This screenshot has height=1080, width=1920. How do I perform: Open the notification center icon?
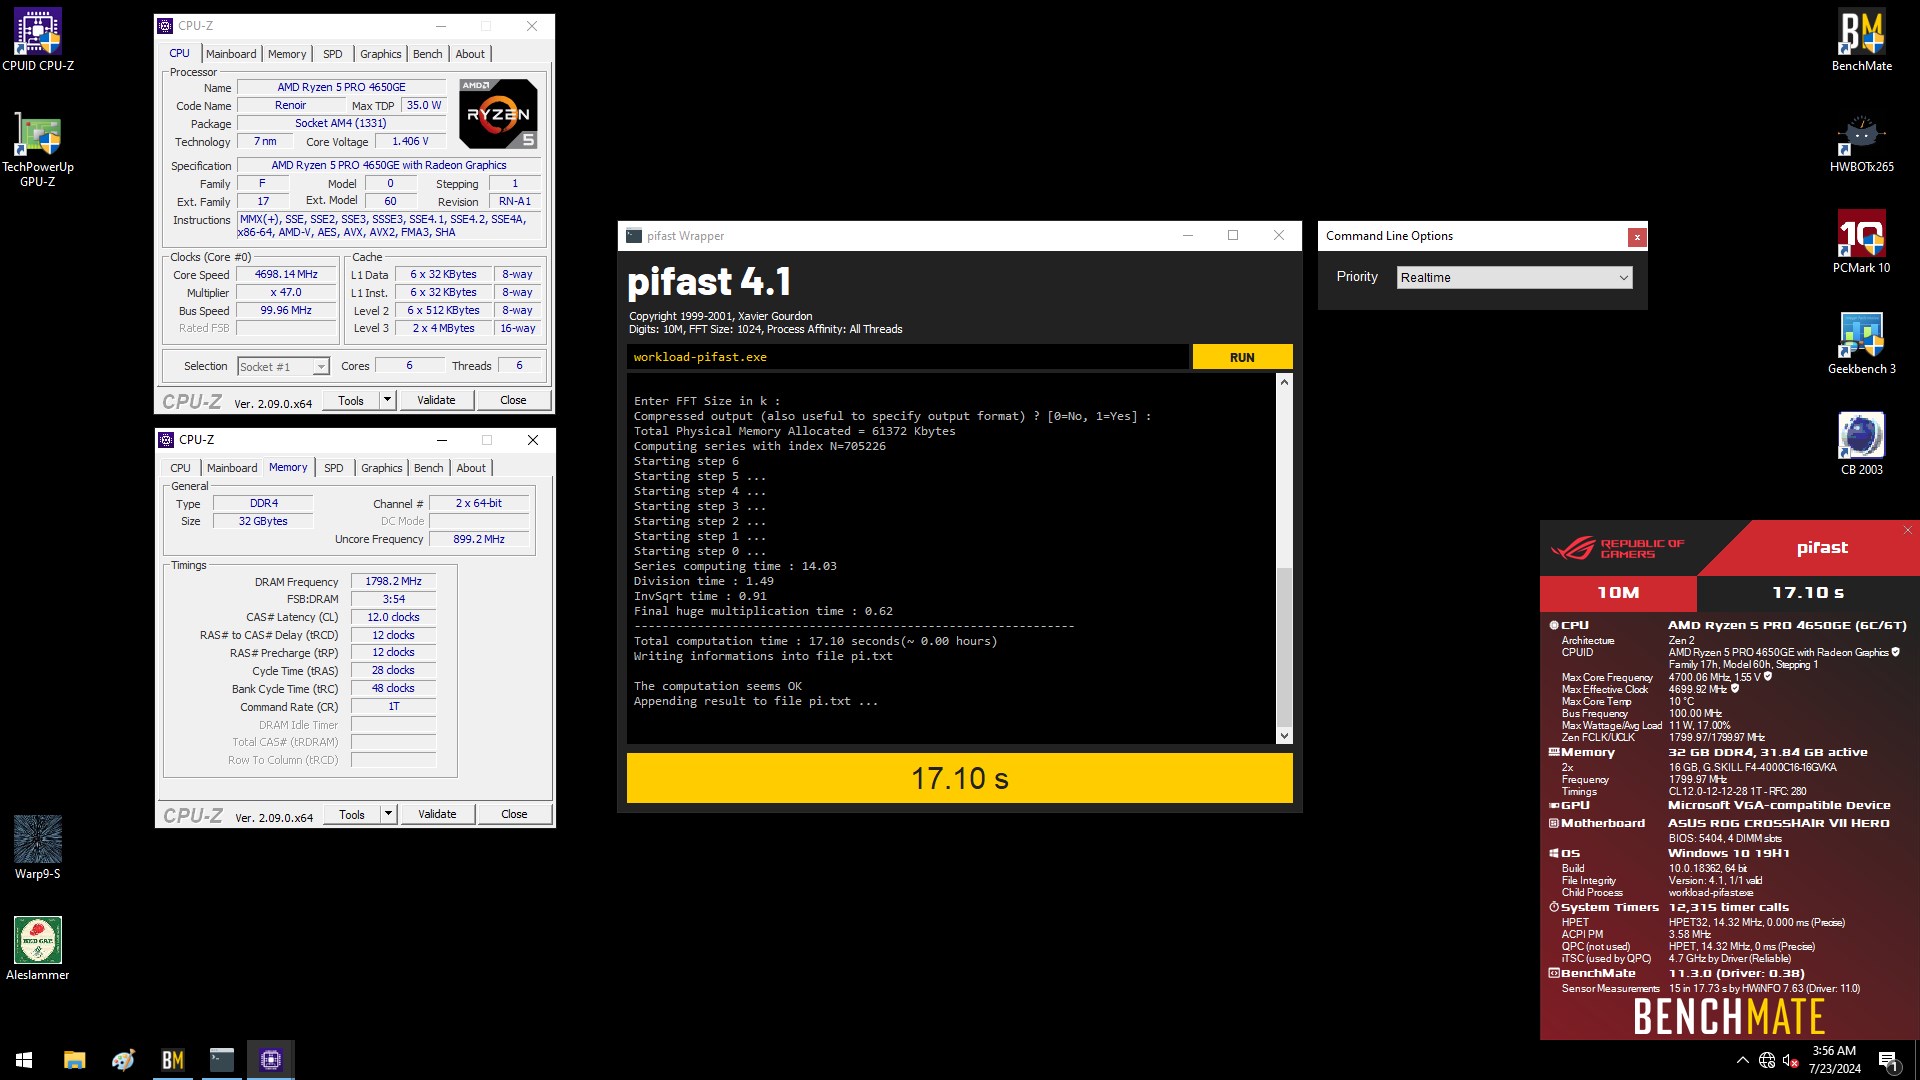click(x=1889, y=1060)
